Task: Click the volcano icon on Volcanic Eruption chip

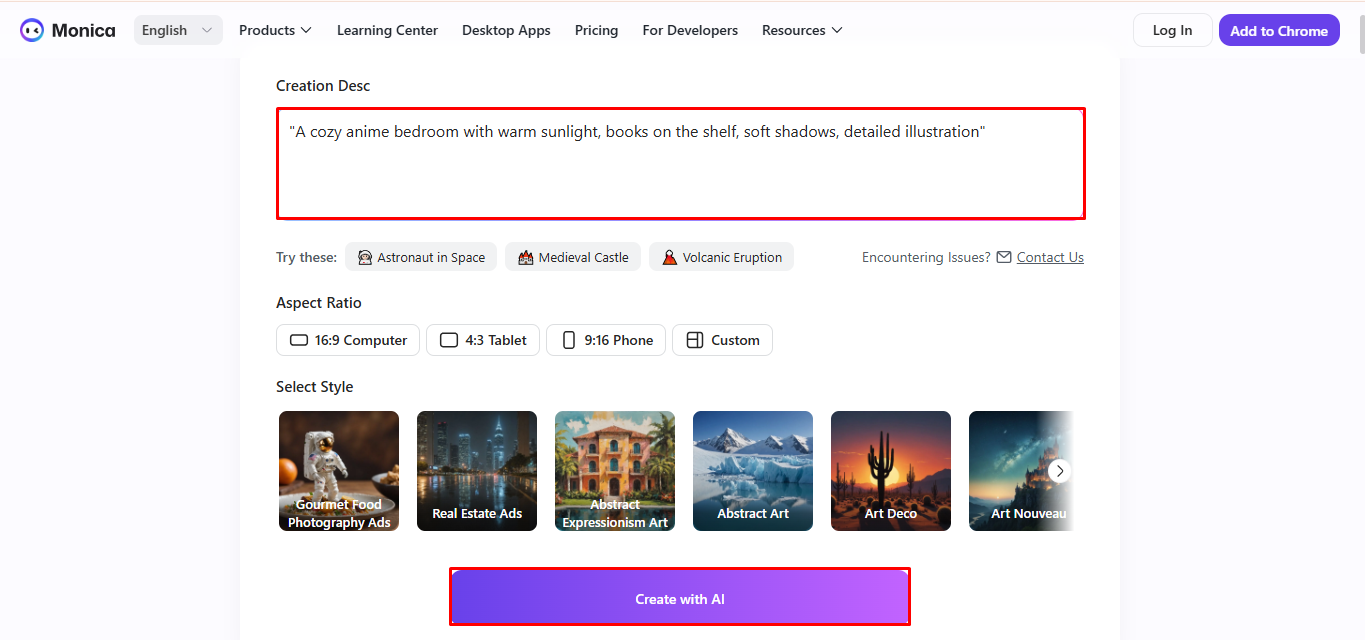Action: pyautogui.click(x=669, y=257)
